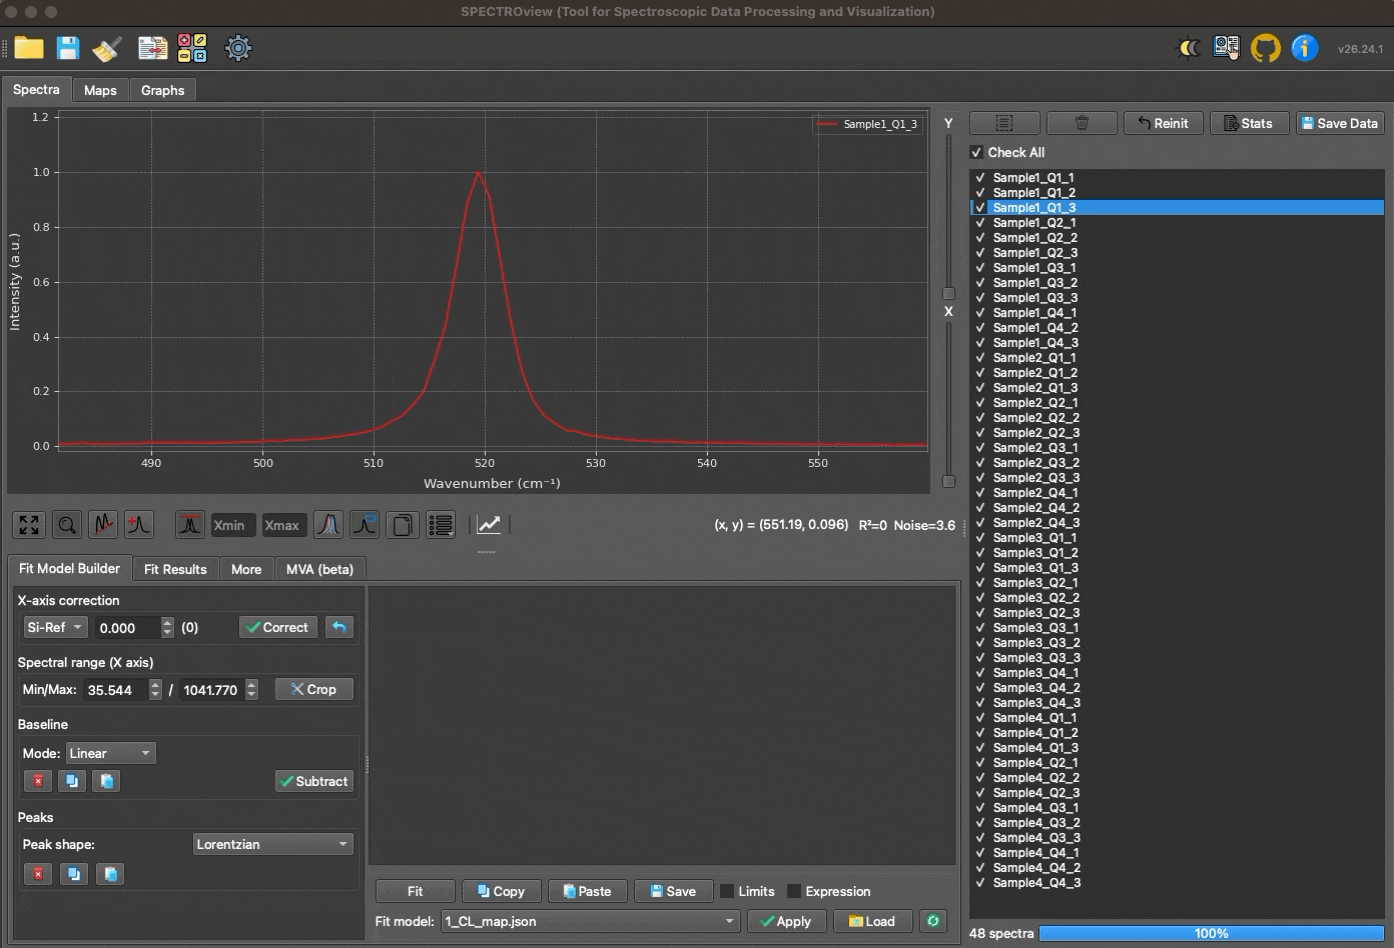Select the baseline points tool icon
This screenshot has height=948, width=1394.
click(103, 525)
